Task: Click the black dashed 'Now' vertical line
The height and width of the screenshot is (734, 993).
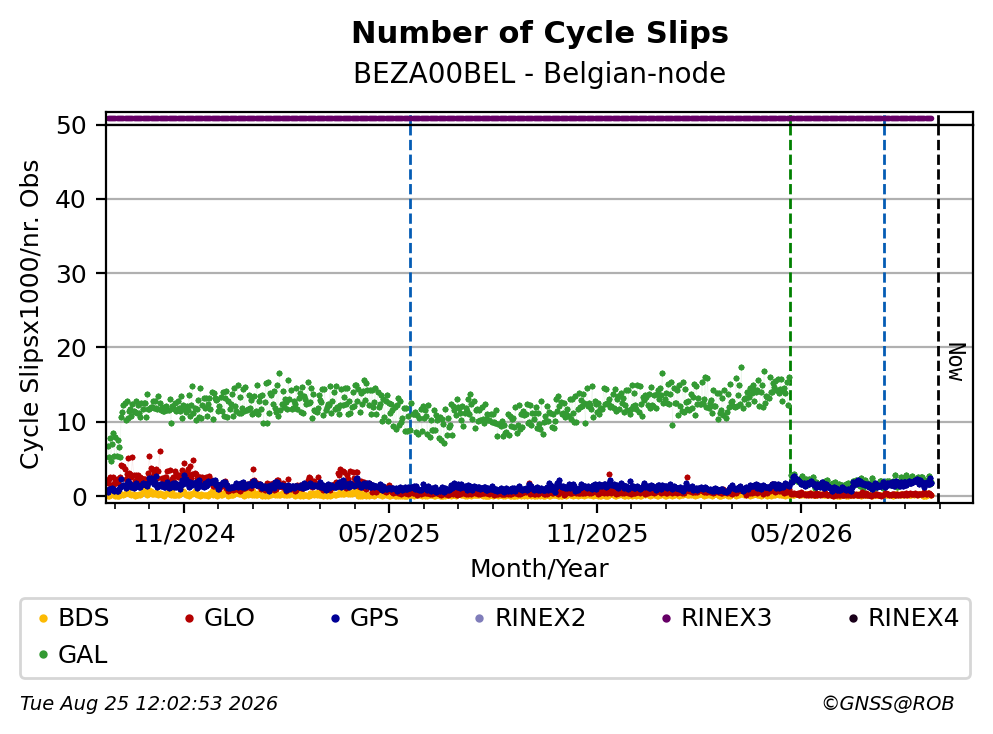Action: point(939,310)
